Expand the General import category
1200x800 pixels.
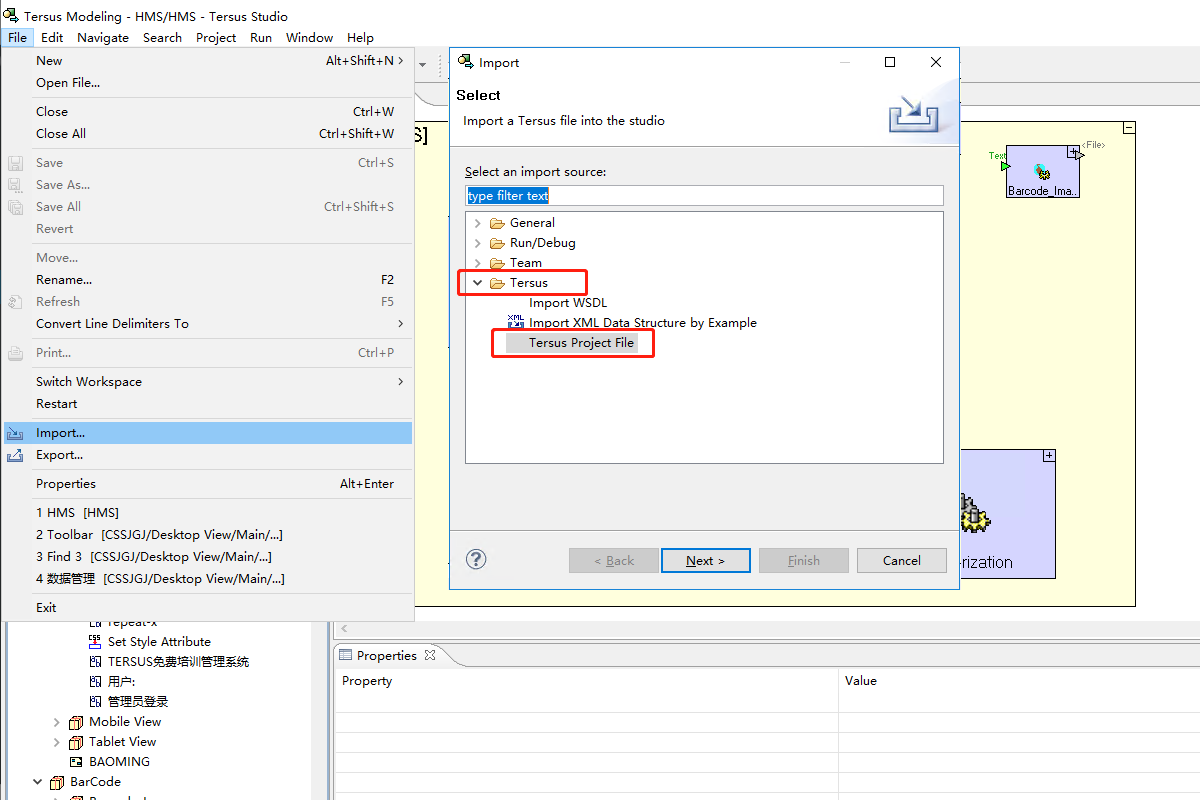(477, 223)
